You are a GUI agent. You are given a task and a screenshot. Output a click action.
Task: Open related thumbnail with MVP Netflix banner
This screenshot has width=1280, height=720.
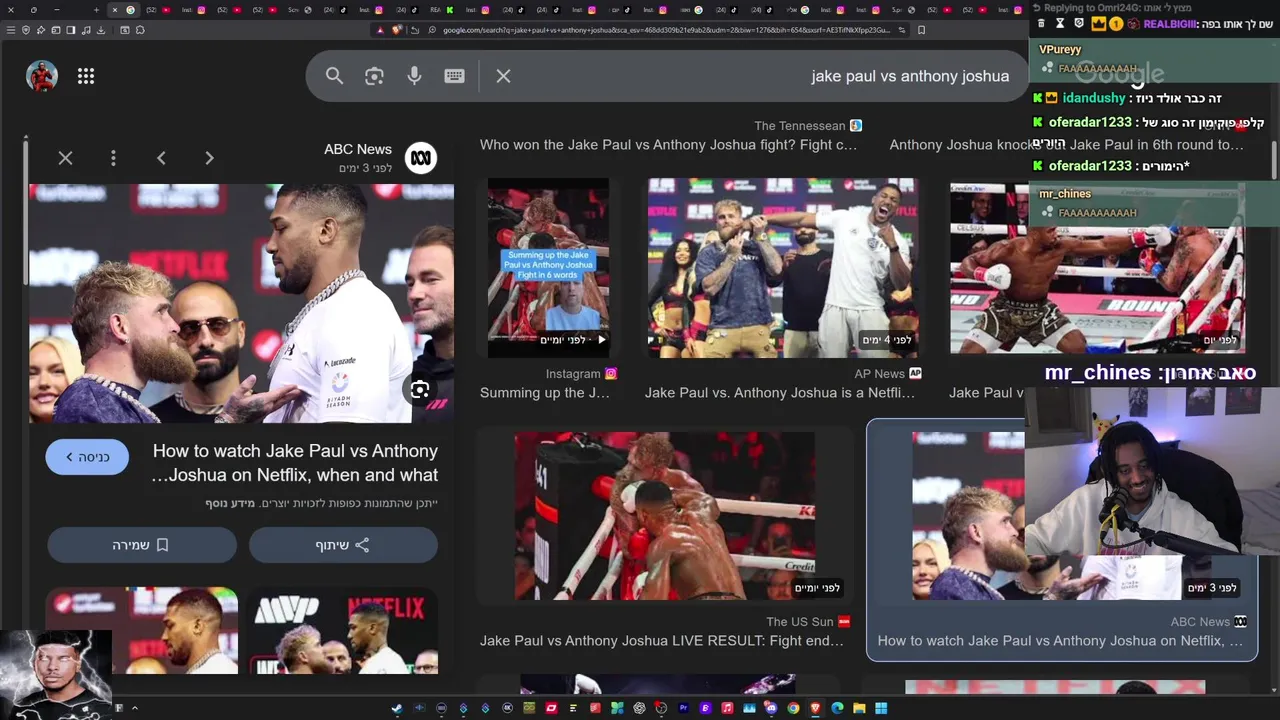point(343,631)
